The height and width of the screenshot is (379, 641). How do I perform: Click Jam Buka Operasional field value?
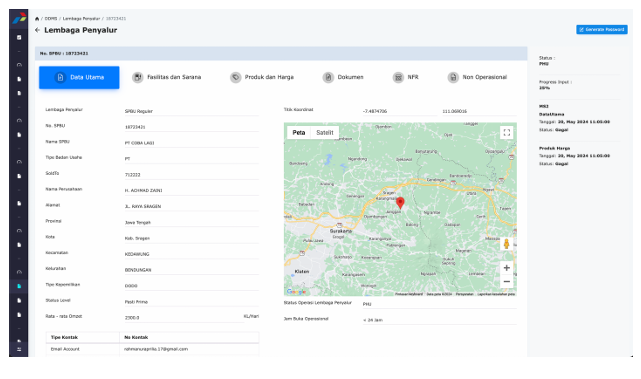click(x=439, y=320)
